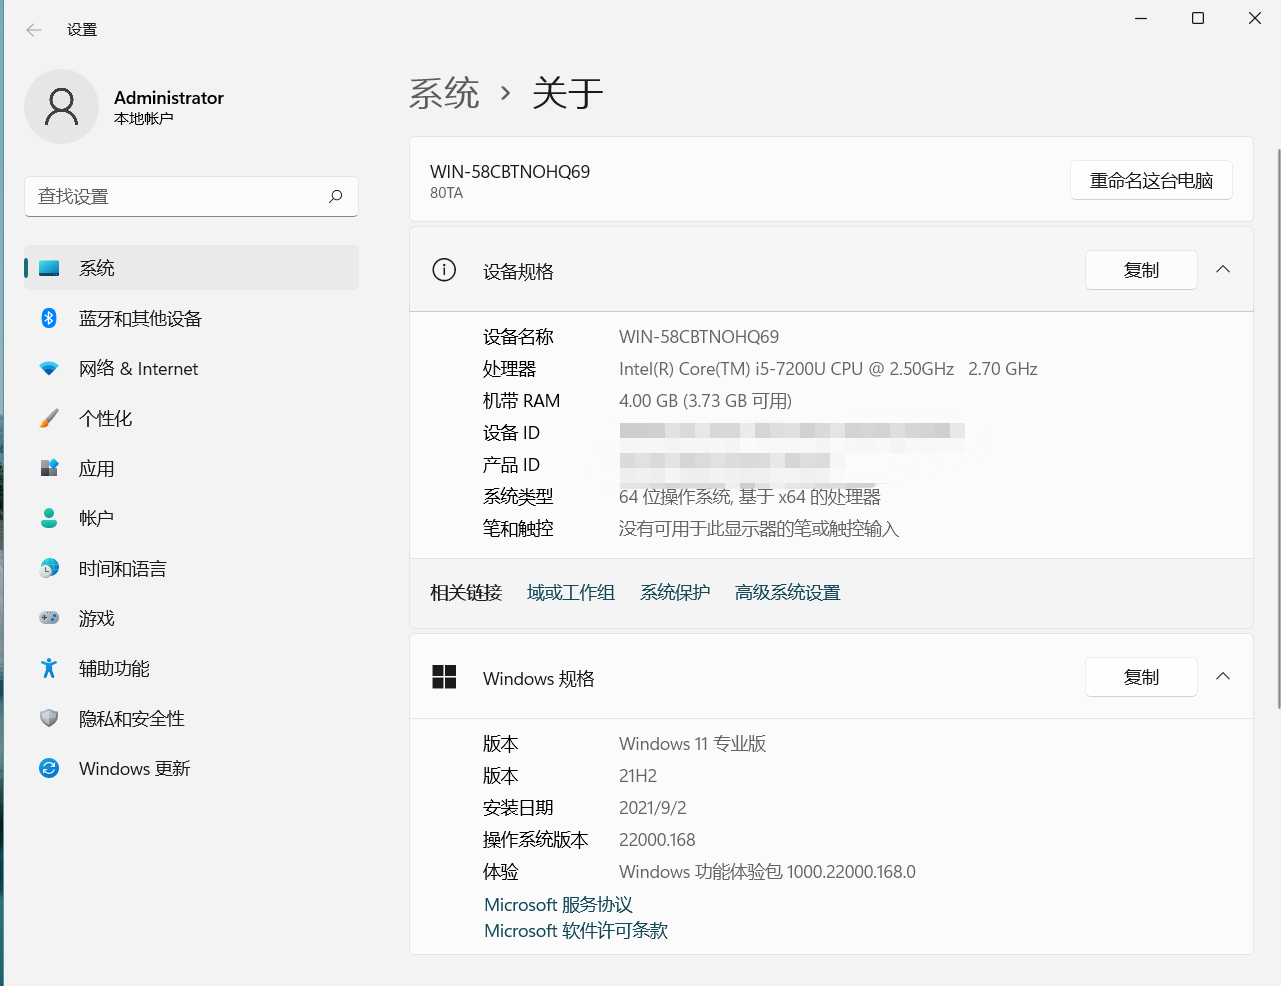Screen dimensions: 1281x986
Task: Copy device specs with 复制 button
Action: tap(1141, 270)
